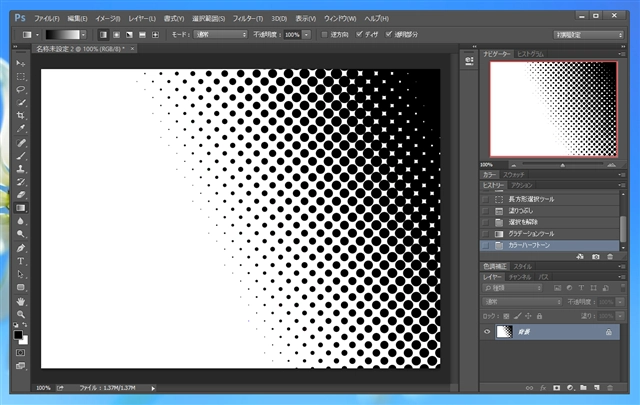This screenshot has width=640, height=405.
Task: Select the Brush tool
Action: 20,156
